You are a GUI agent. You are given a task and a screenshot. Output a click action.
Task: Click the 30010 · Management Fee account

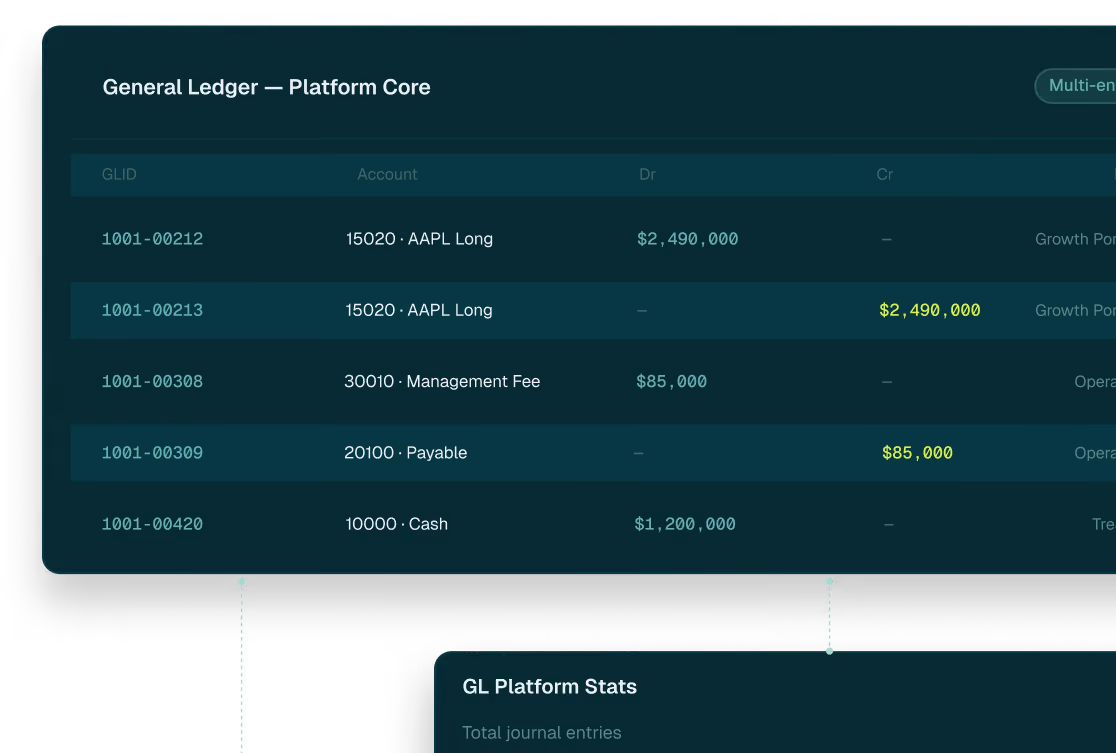coord(442,381)
